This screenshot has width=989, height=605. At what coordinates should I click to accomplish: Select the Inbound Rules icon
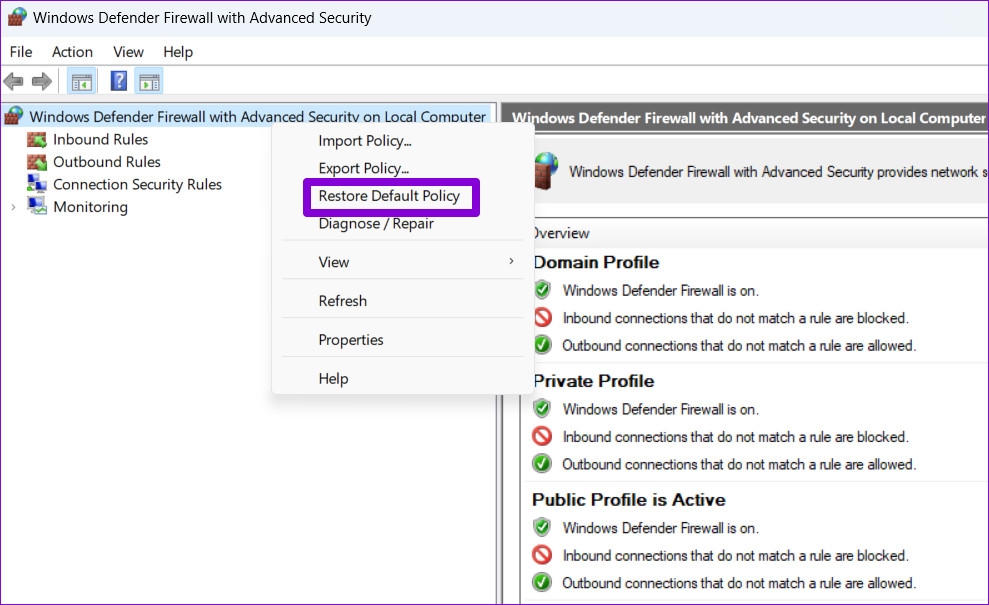tap(37, 139)
